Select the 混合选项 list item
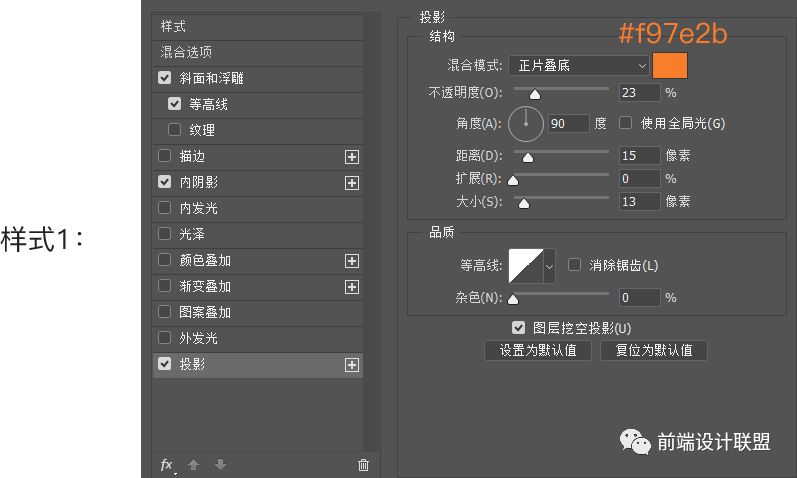The image size is (797, 478). (258, 52)
